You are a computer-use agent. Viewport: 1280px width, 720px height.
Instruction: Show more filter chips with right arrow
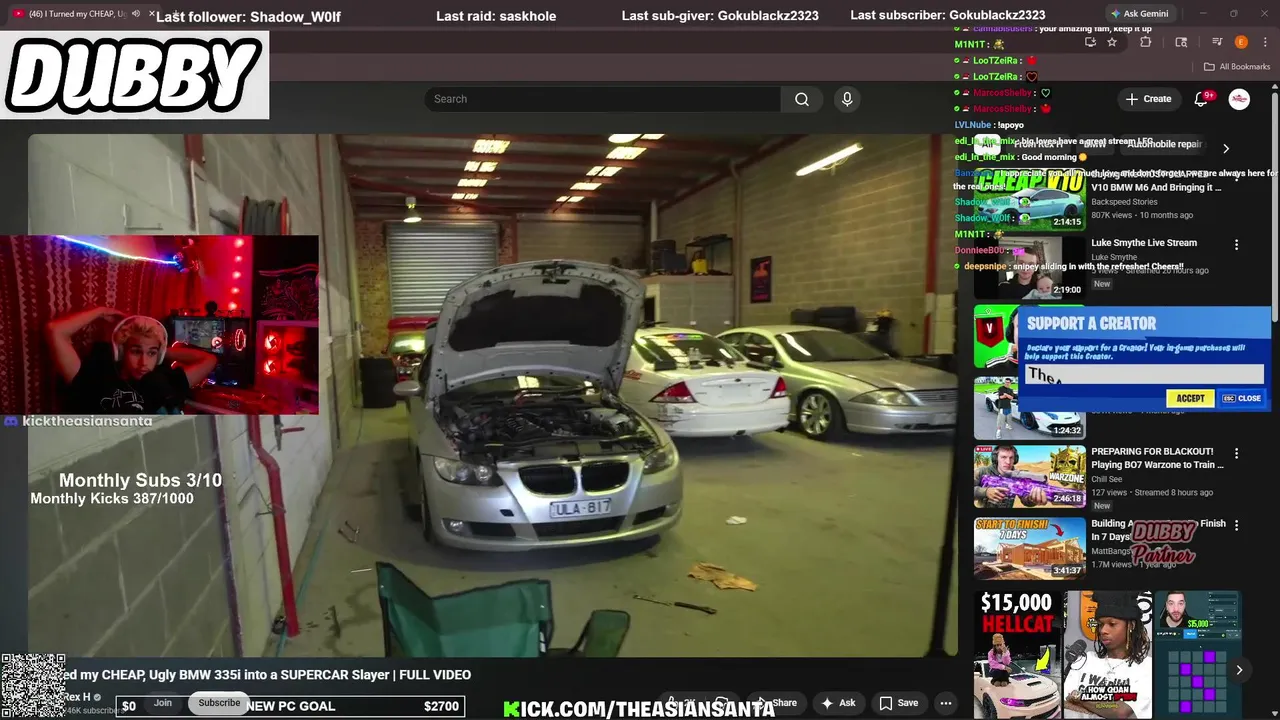click(x=1226, y=148)
